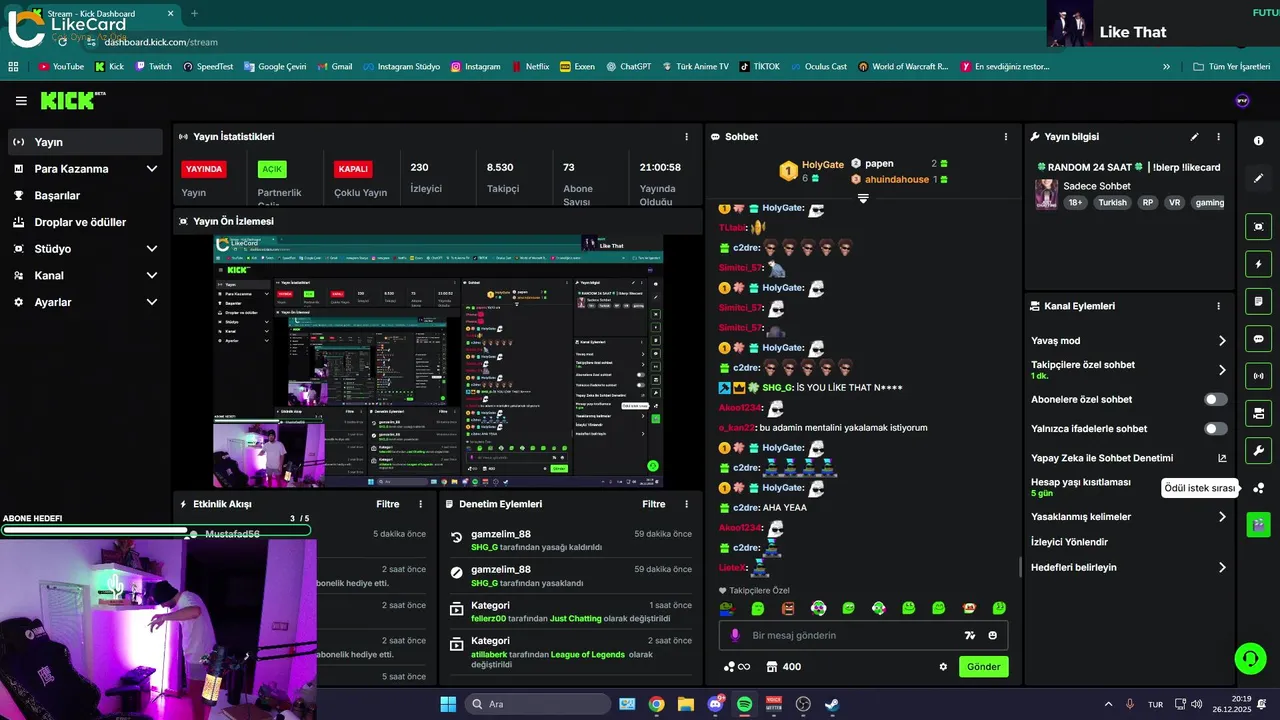Screen dimensions: 1280x720
Task: Toggle the note icon in the right sidebar
Action: [1258, 301]
